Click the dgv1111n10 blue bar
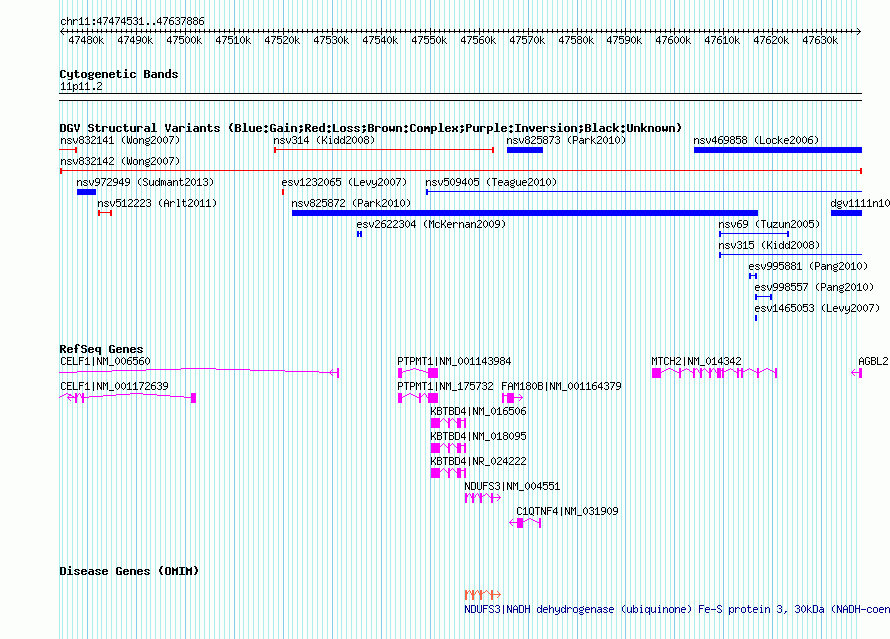 pyautogui.click(x=846, y=213)
